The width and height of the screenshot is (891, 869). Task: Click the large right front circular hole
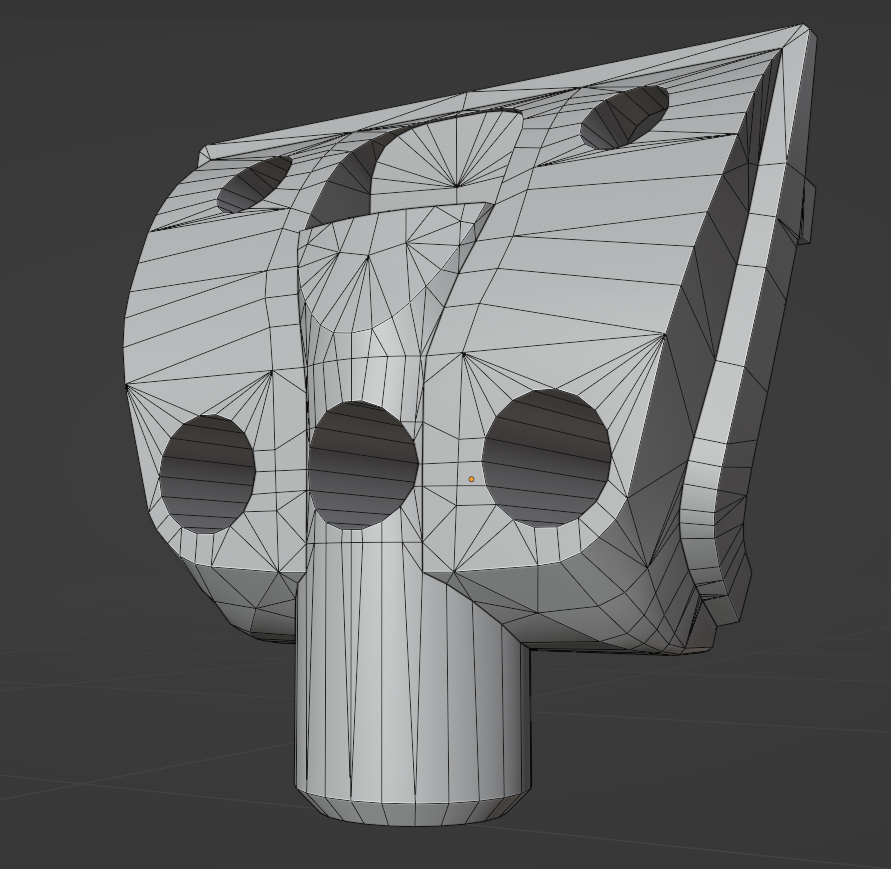click(547, 458)
